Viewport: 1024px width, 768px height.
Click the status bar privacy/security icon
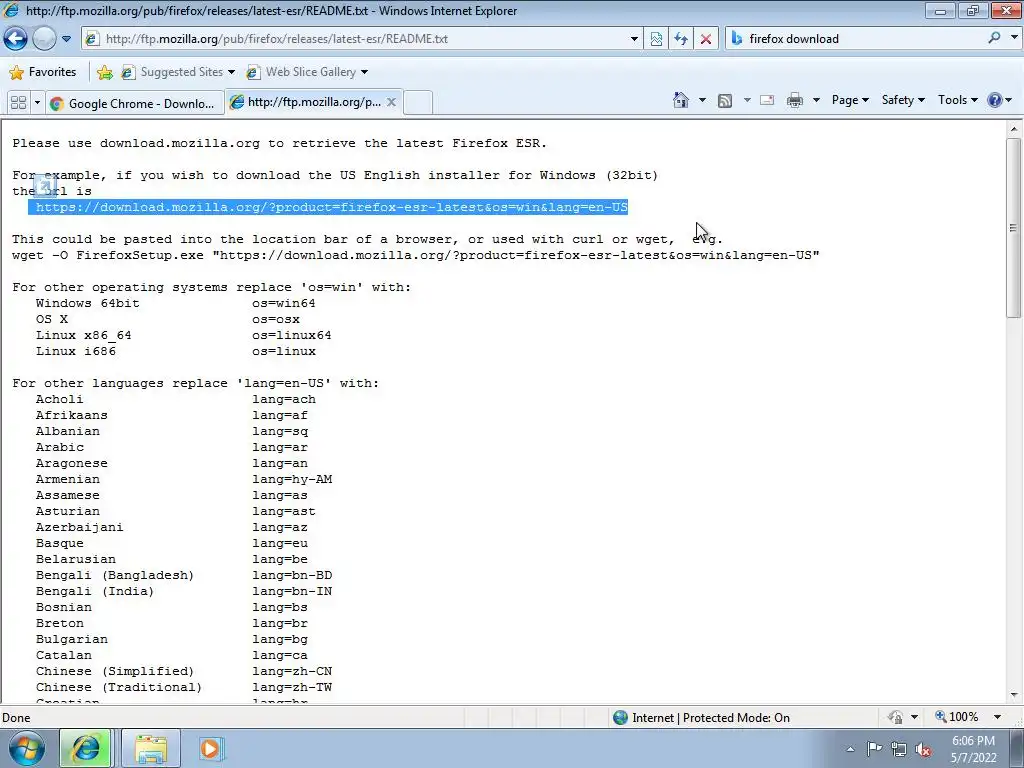click(895, 717)
